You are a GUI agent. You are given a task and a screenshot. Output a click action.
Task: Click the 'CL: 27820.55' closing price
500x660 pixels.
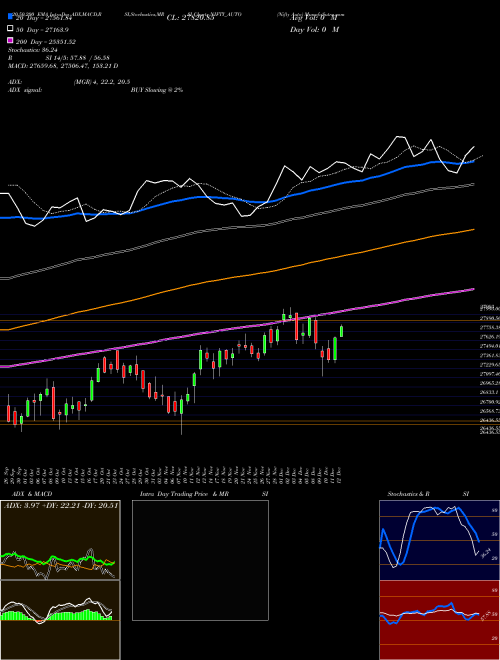pos(191,18)
